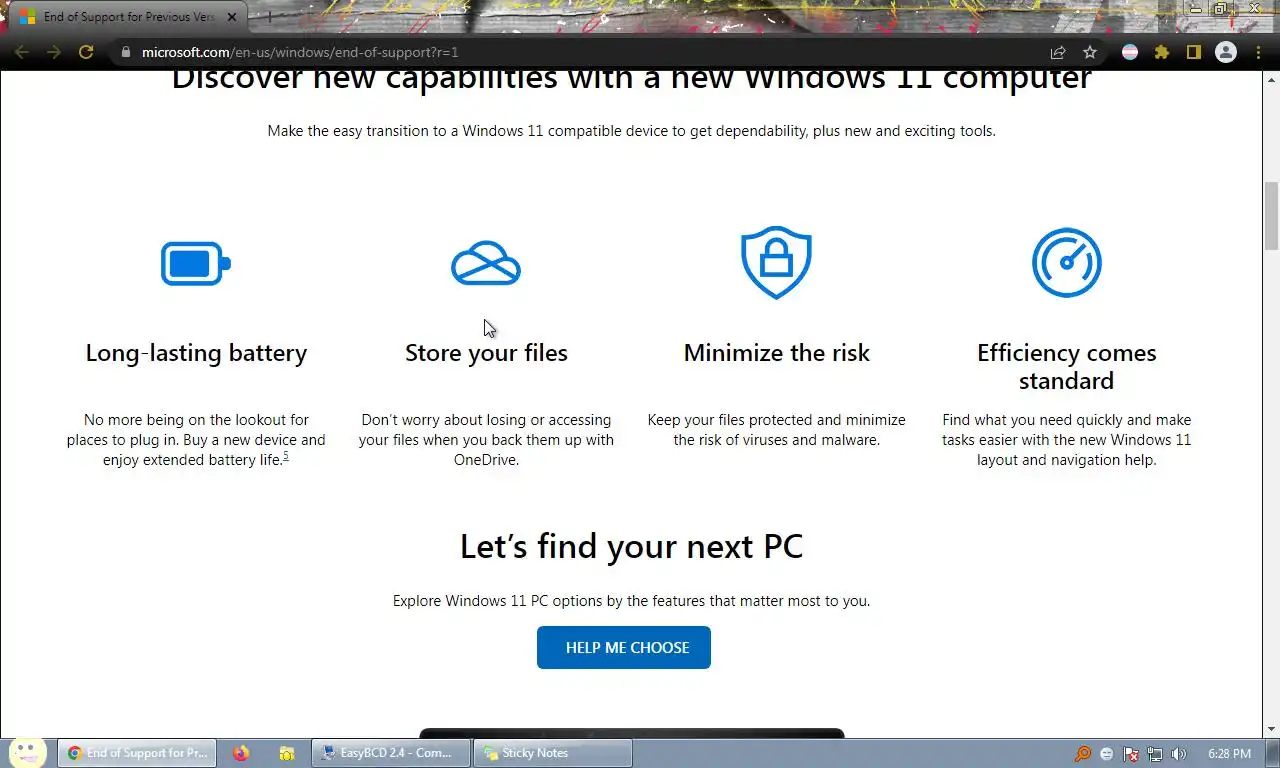1280x768 pixels.
Task: Open the network tray icon
Action: tap(1155, 754)
